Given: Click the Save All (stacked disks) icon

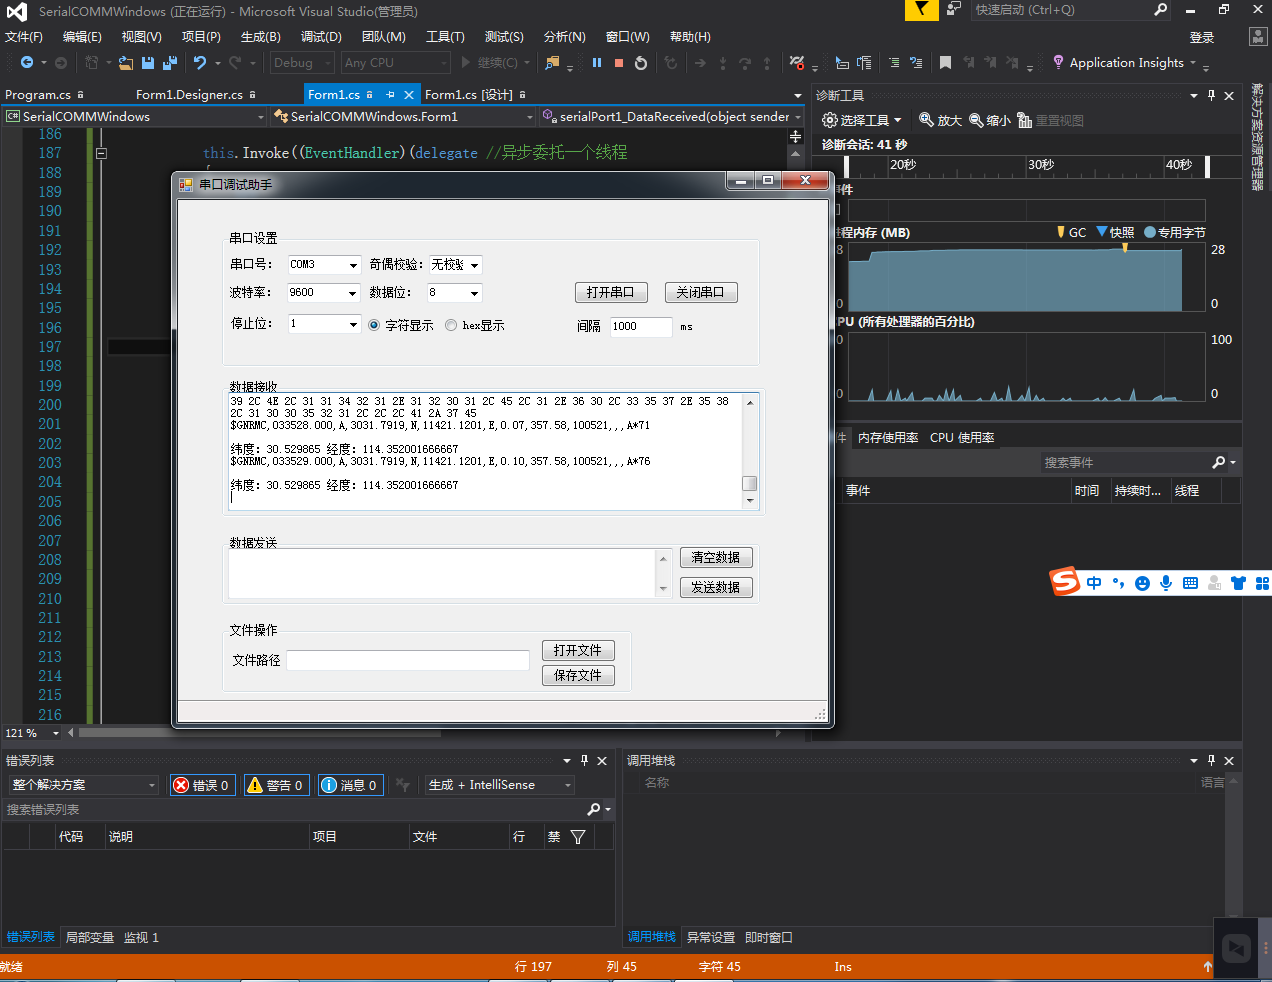Looking at the screenshot, I should [169, 63].
